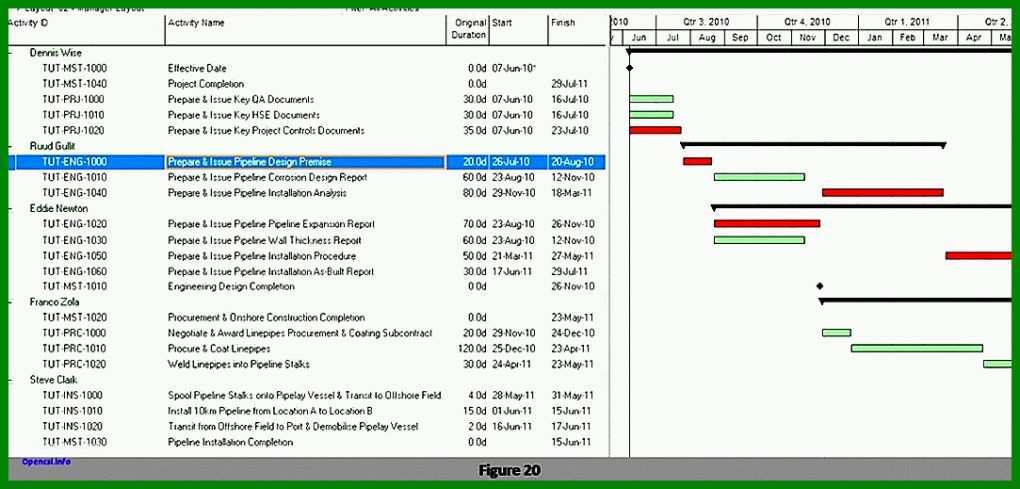Screen dimensions: 1020x489
Task: Click the green Gantt bar for TUT-ENG-1030
Action: 759,240
